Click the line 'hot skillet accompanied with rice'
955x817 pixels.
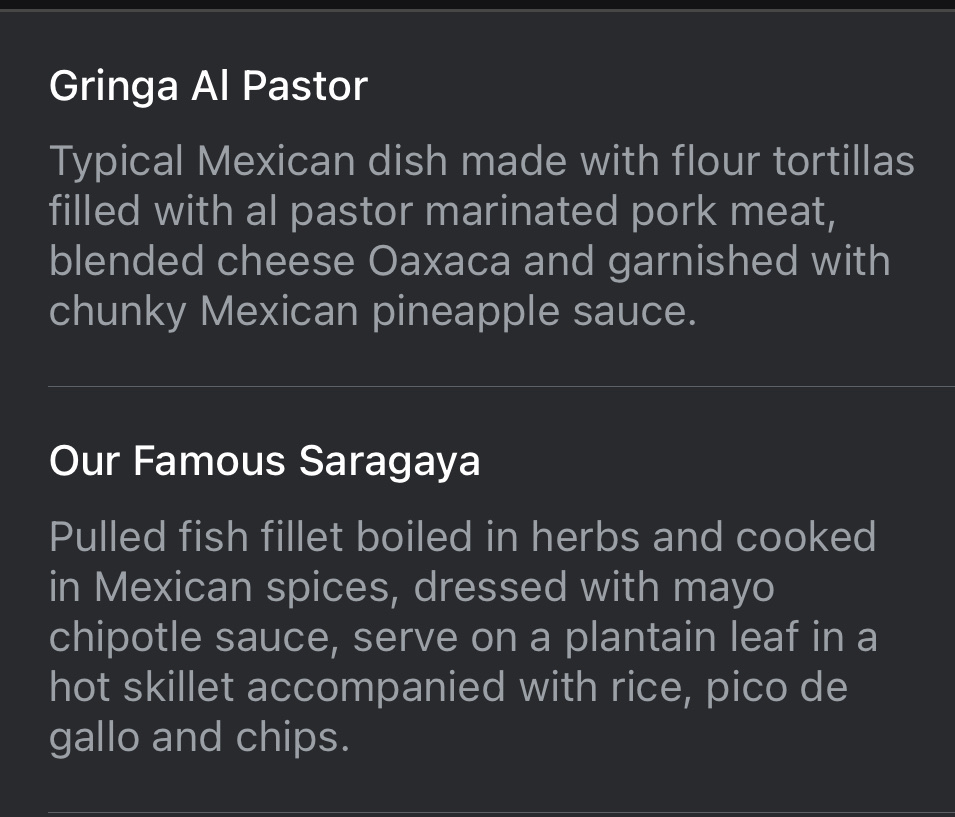(448, 687)
